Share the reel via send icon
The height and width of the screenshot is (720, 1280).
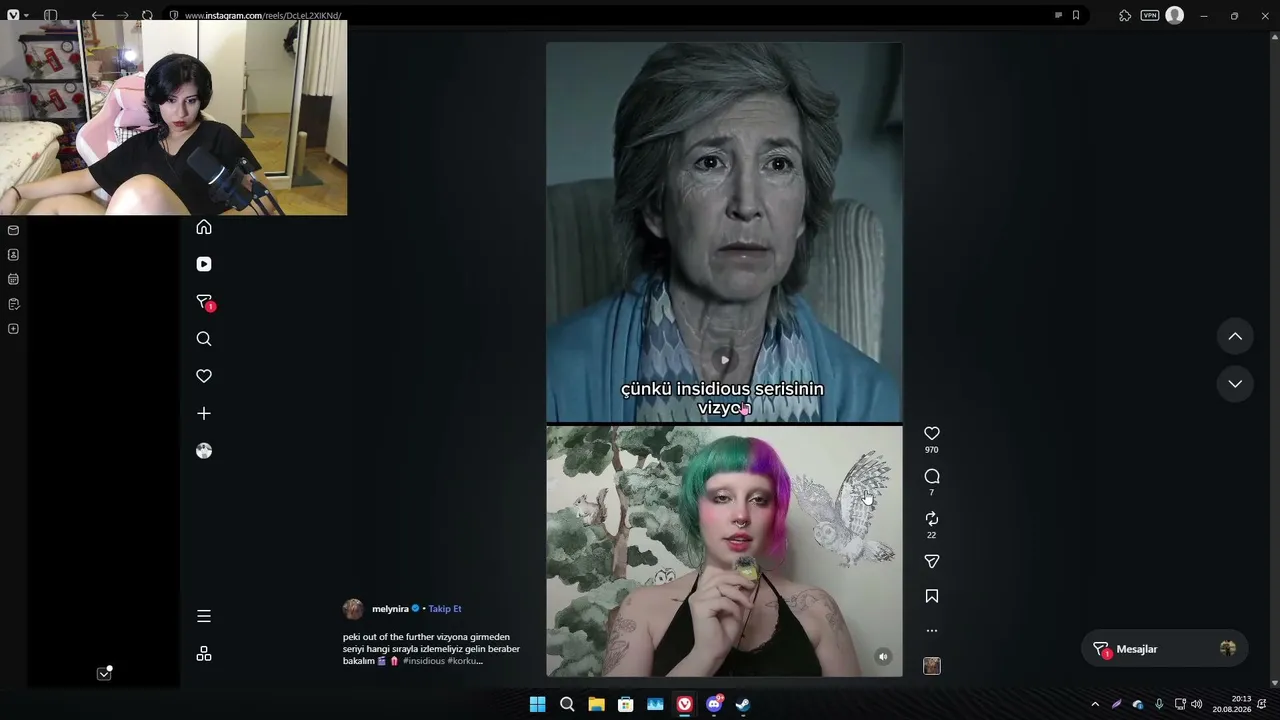tap(932, 562)
